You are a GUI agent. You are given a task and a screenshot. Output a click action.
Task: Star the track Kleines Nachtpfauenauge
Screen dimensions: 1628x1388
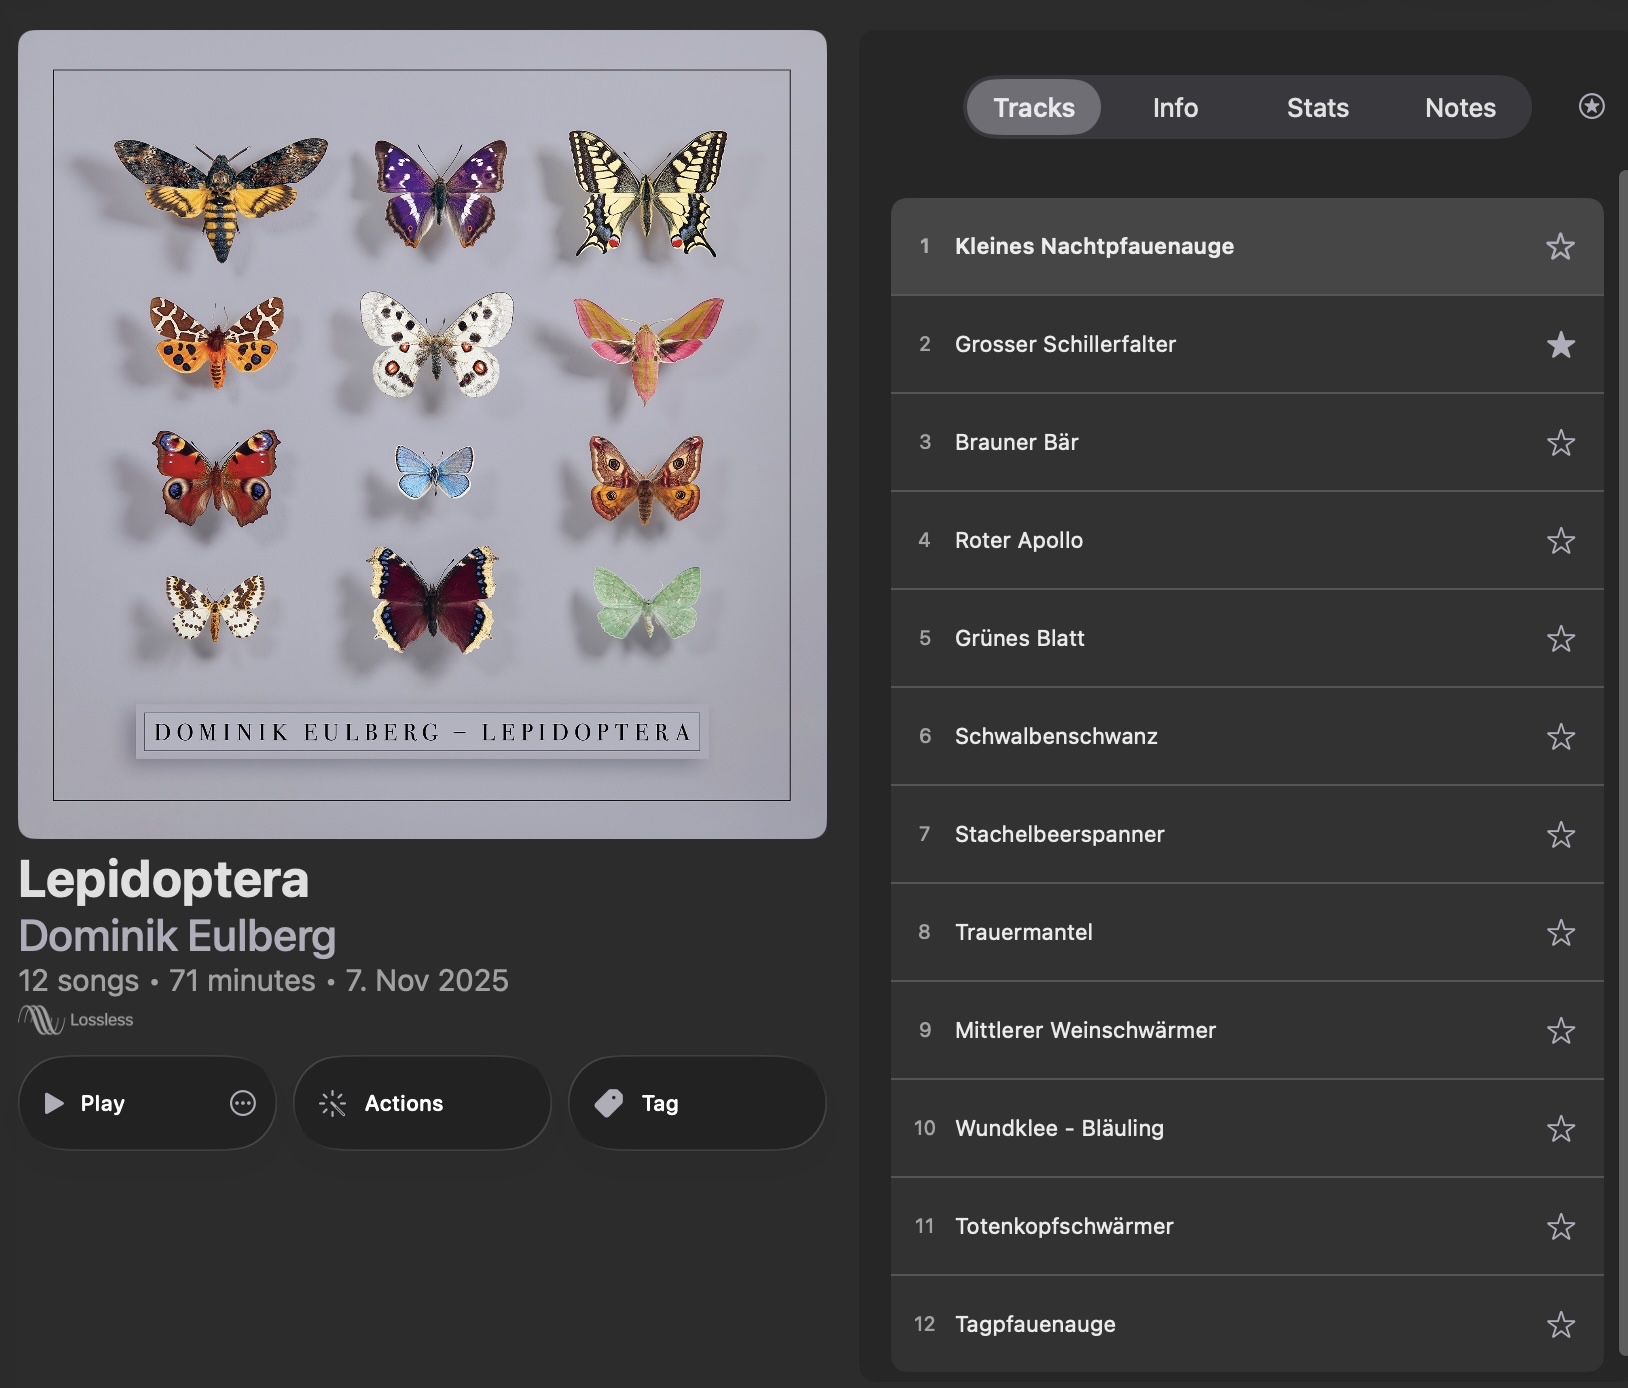(x=1560, y=247)
